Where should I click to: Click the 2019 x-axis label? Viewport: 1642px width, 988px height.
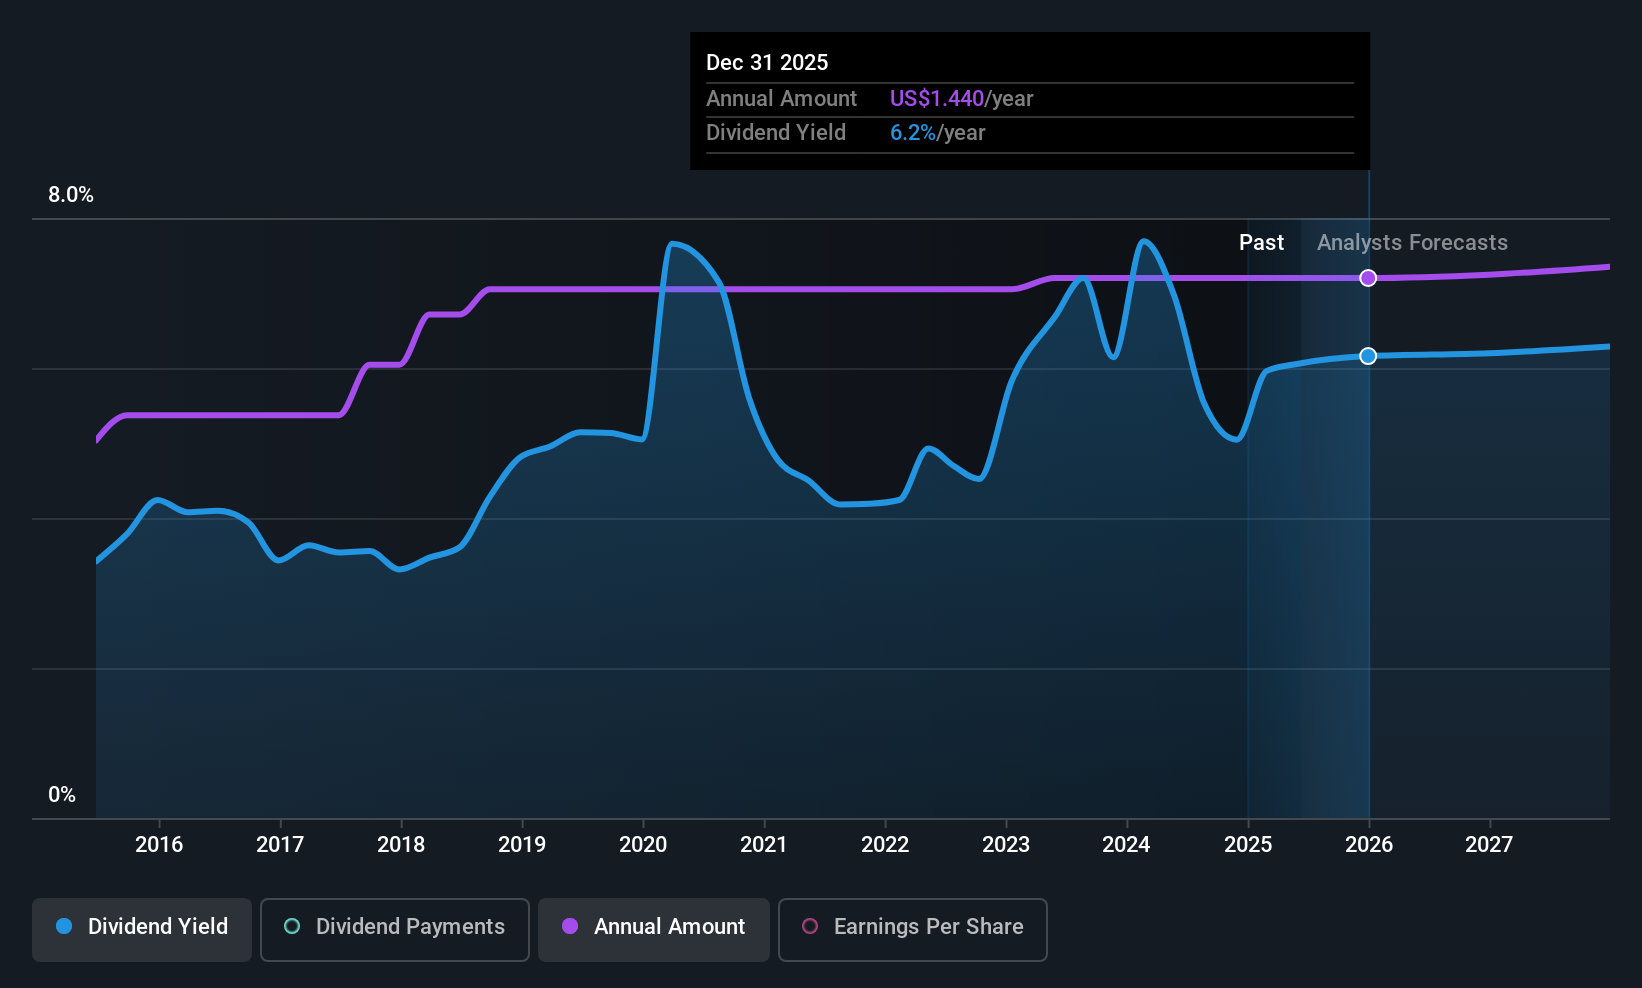pos(522,845)
